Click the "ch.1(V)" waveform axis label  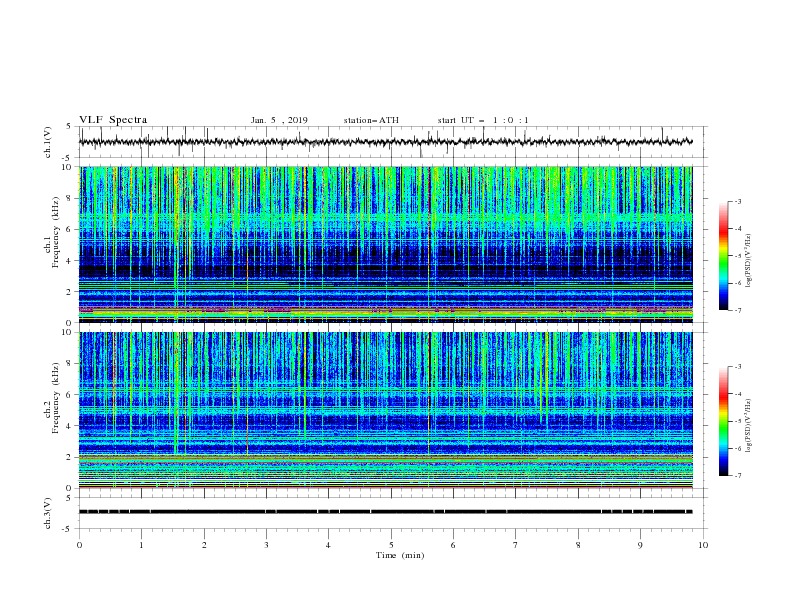47,142
